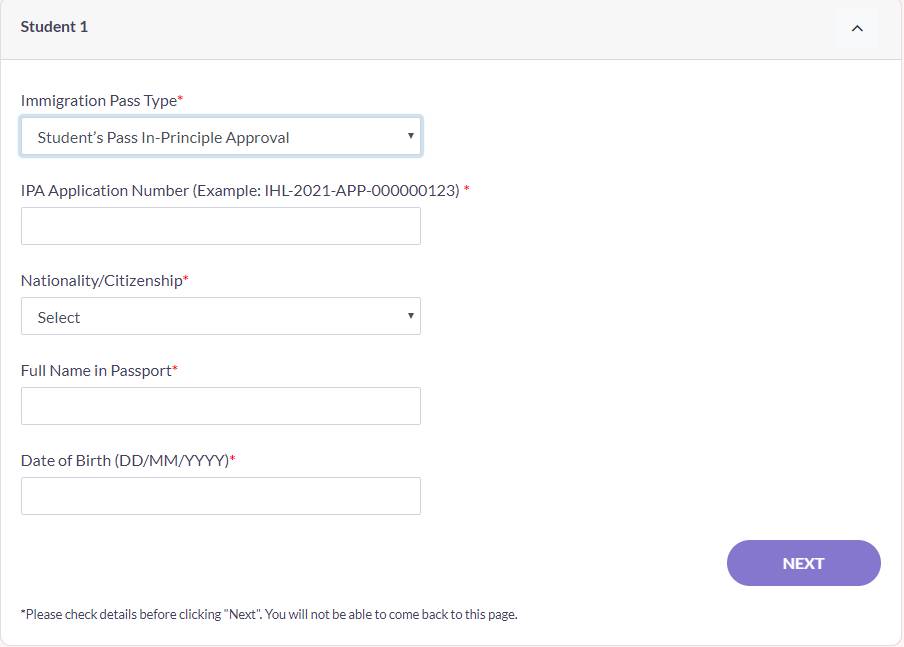904x647 pixels.
Task: Click the IHL-2021-APP-000000123 example text
Action: point(362,191)
